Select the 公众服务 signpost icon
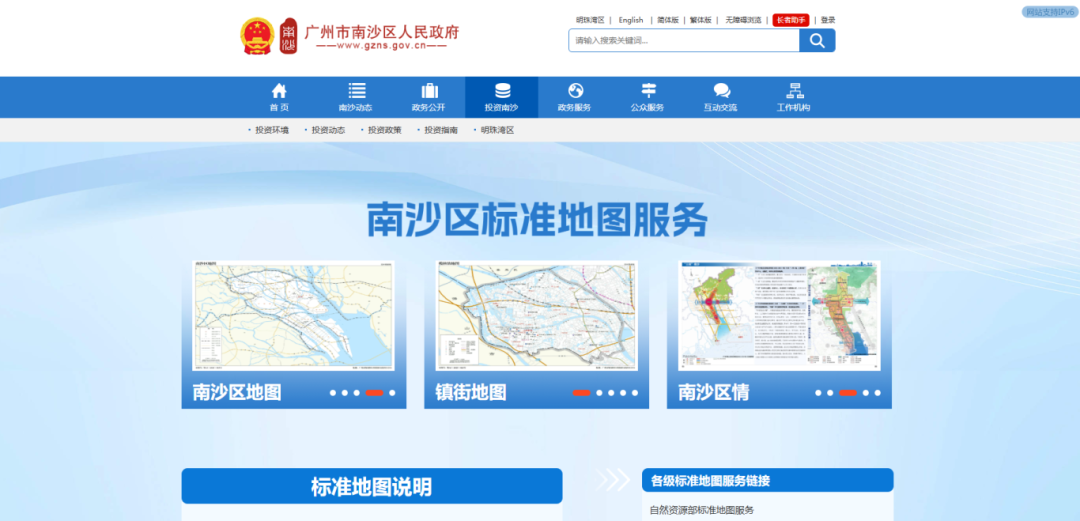 (648, 91)
